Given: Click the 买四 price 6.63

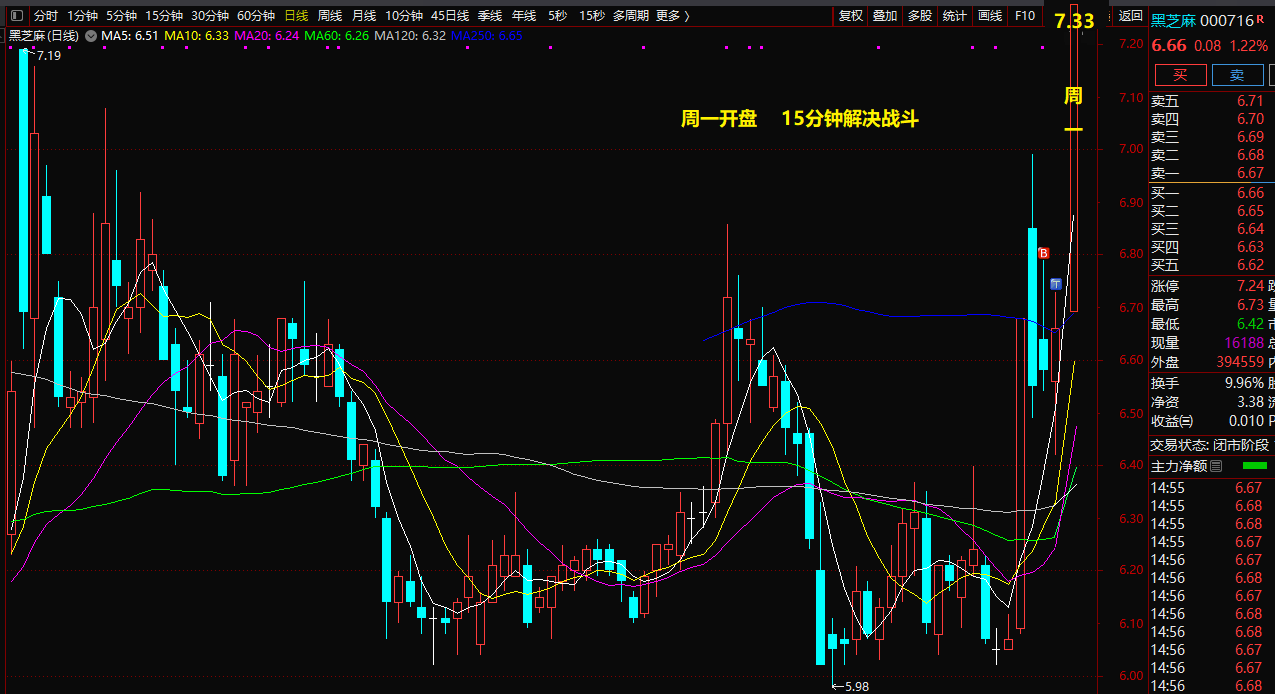Looking at the screenshot, I should 1250,247.
